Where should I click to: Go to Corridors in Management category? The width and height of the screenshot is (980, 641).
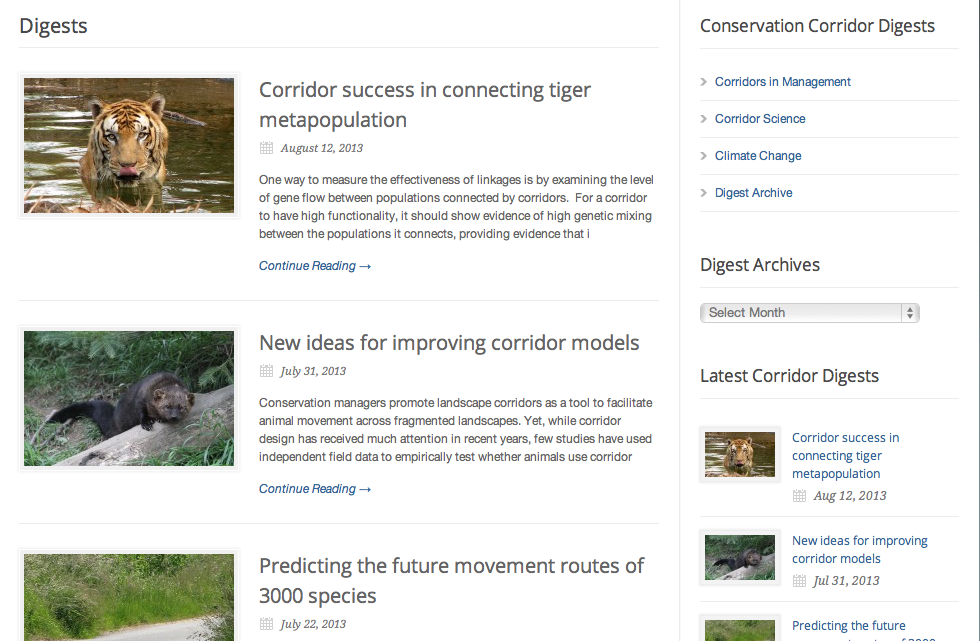tap(782, 82)
